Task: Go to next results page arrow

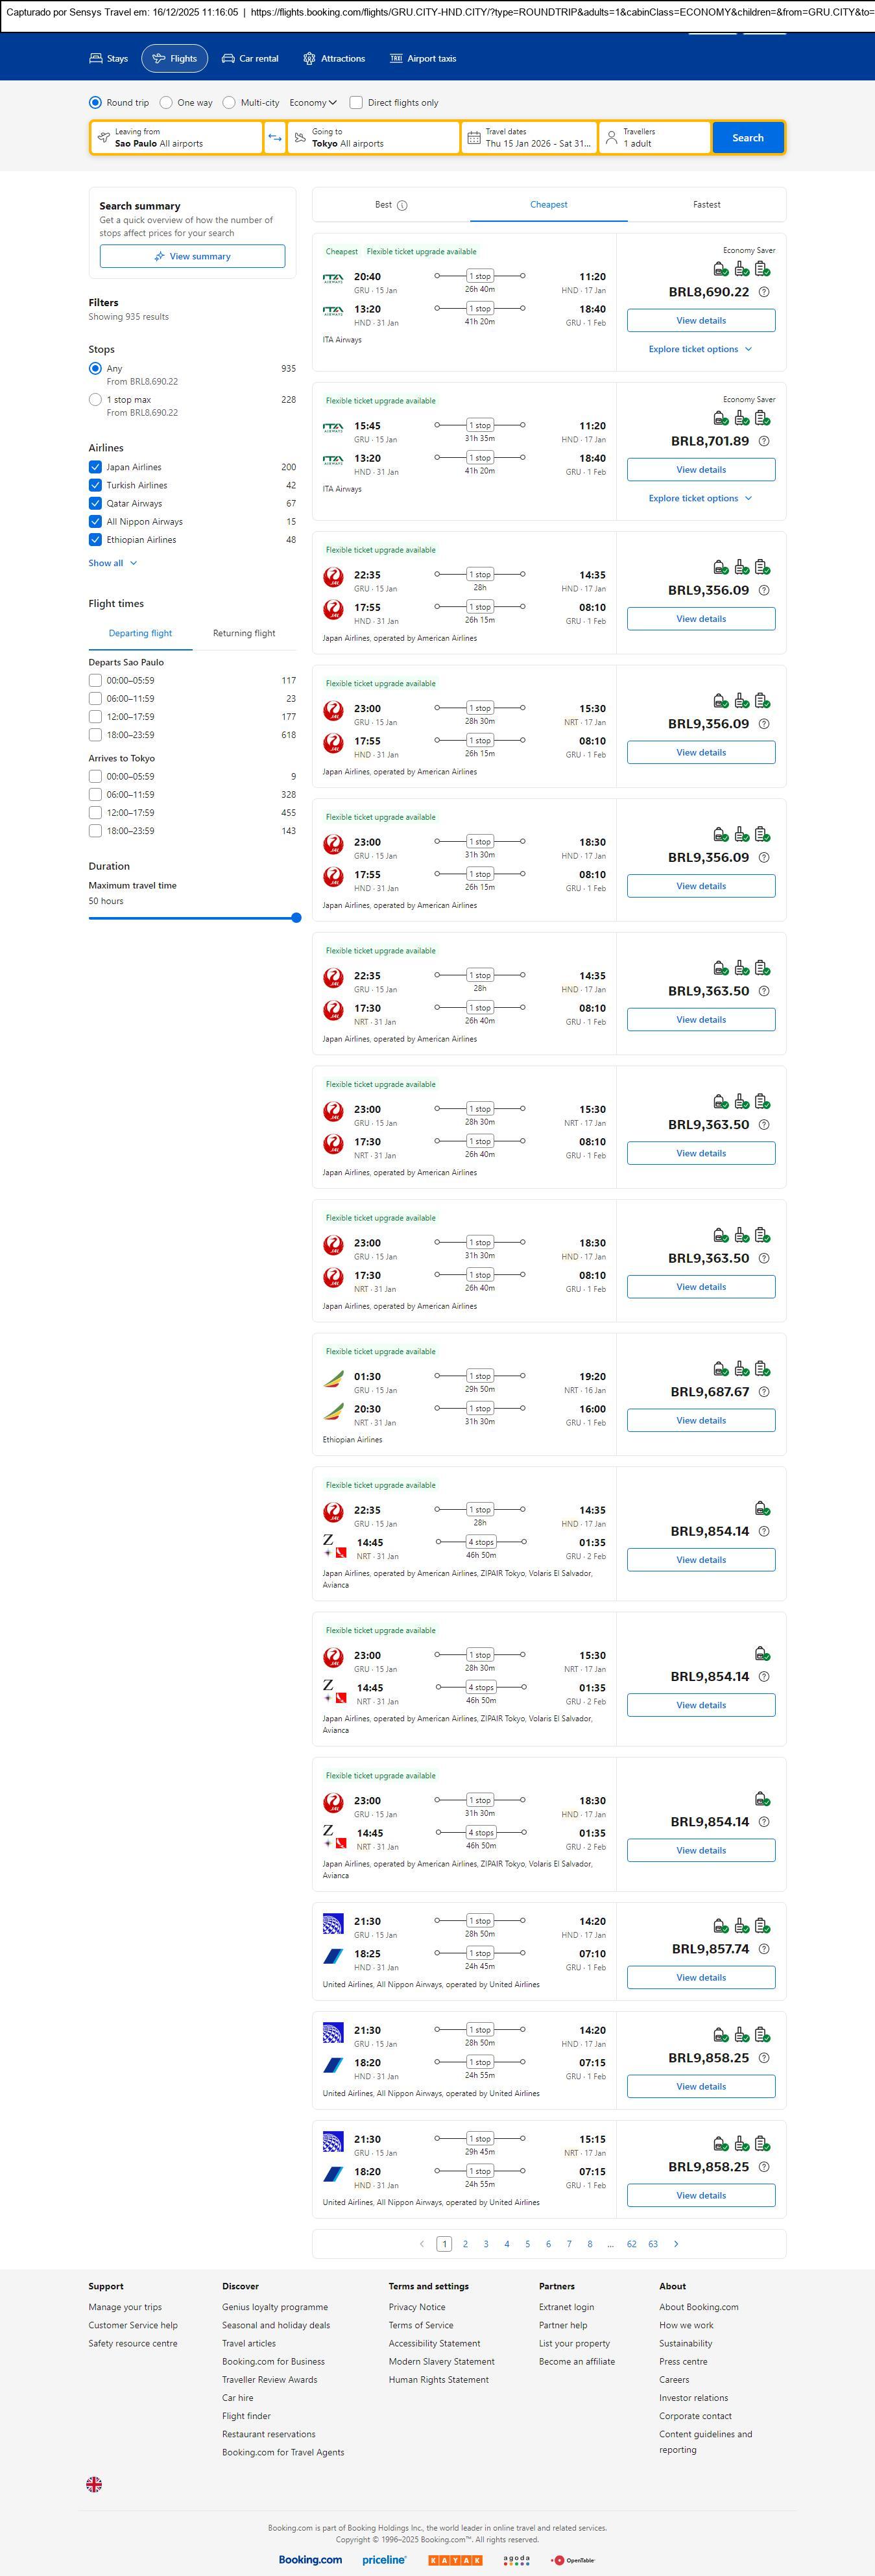Action: tap(676, 2244)
